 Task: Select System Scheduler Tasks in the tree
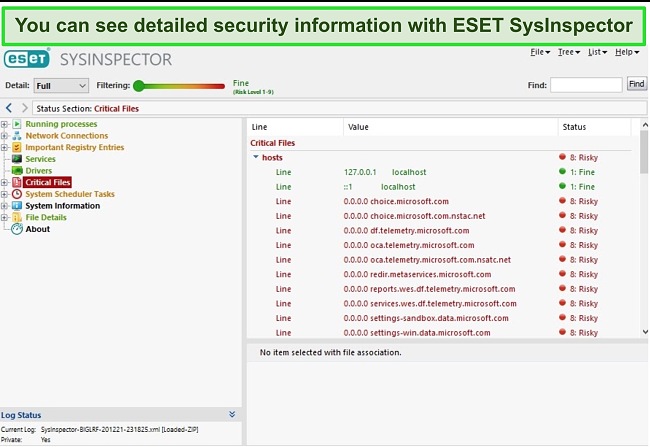[70, 194]
